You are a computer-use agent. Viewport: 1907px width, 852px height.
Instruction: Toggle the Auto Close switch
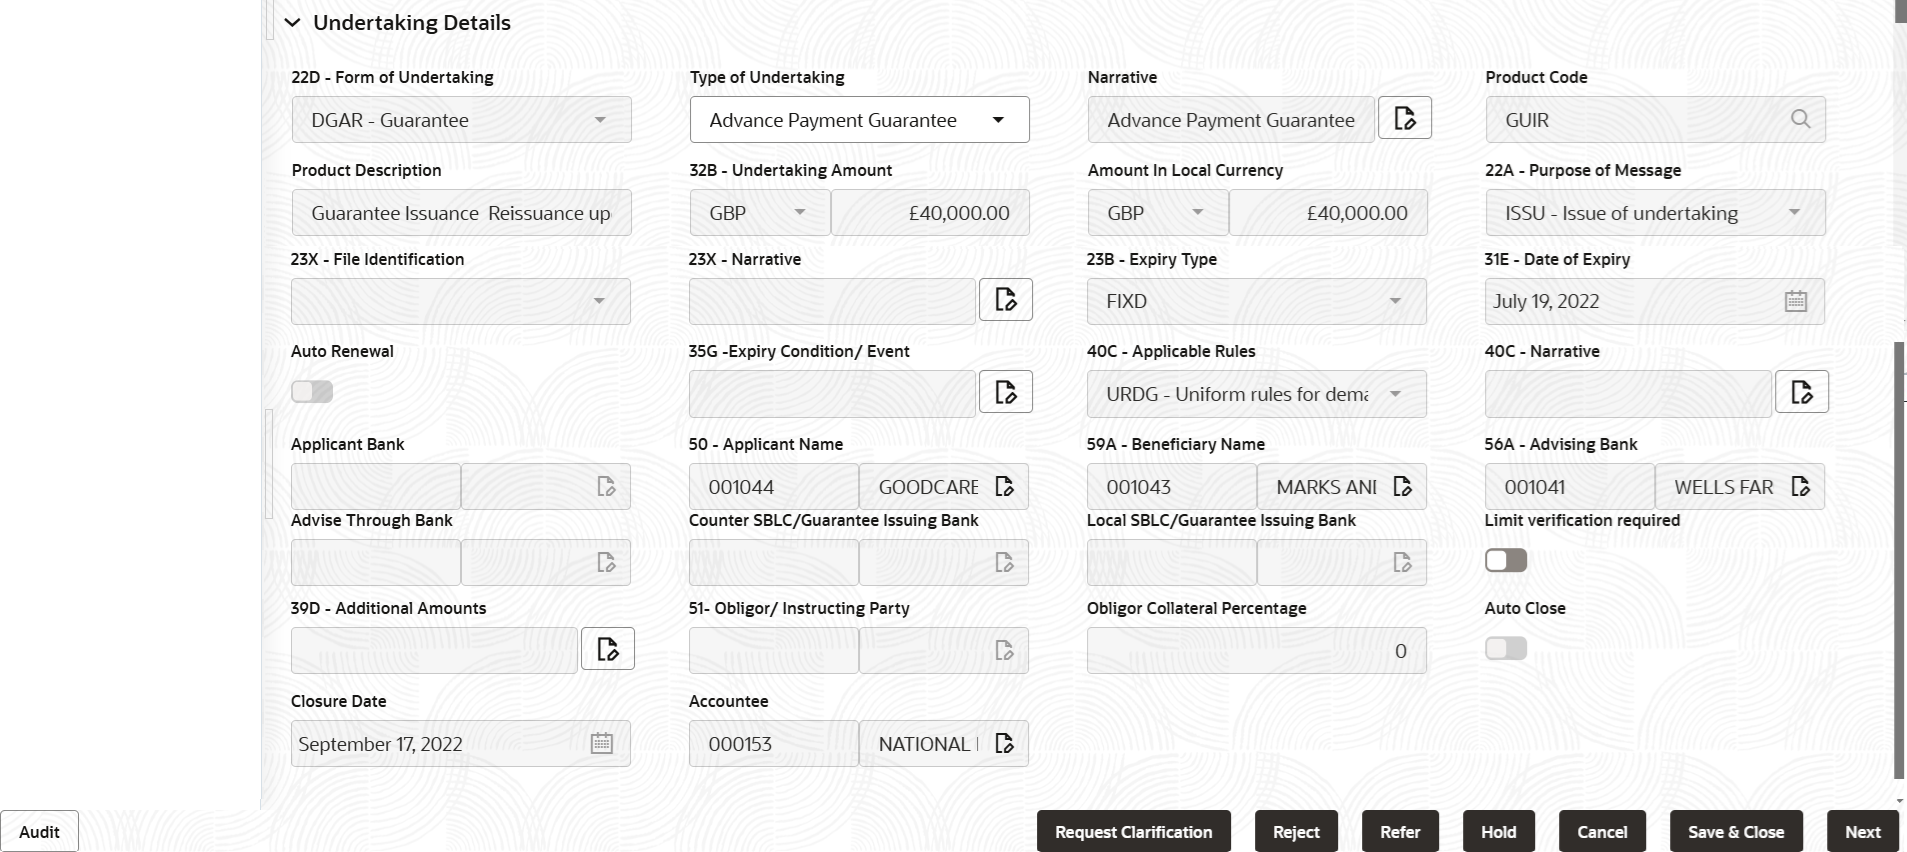[1506, 648]
